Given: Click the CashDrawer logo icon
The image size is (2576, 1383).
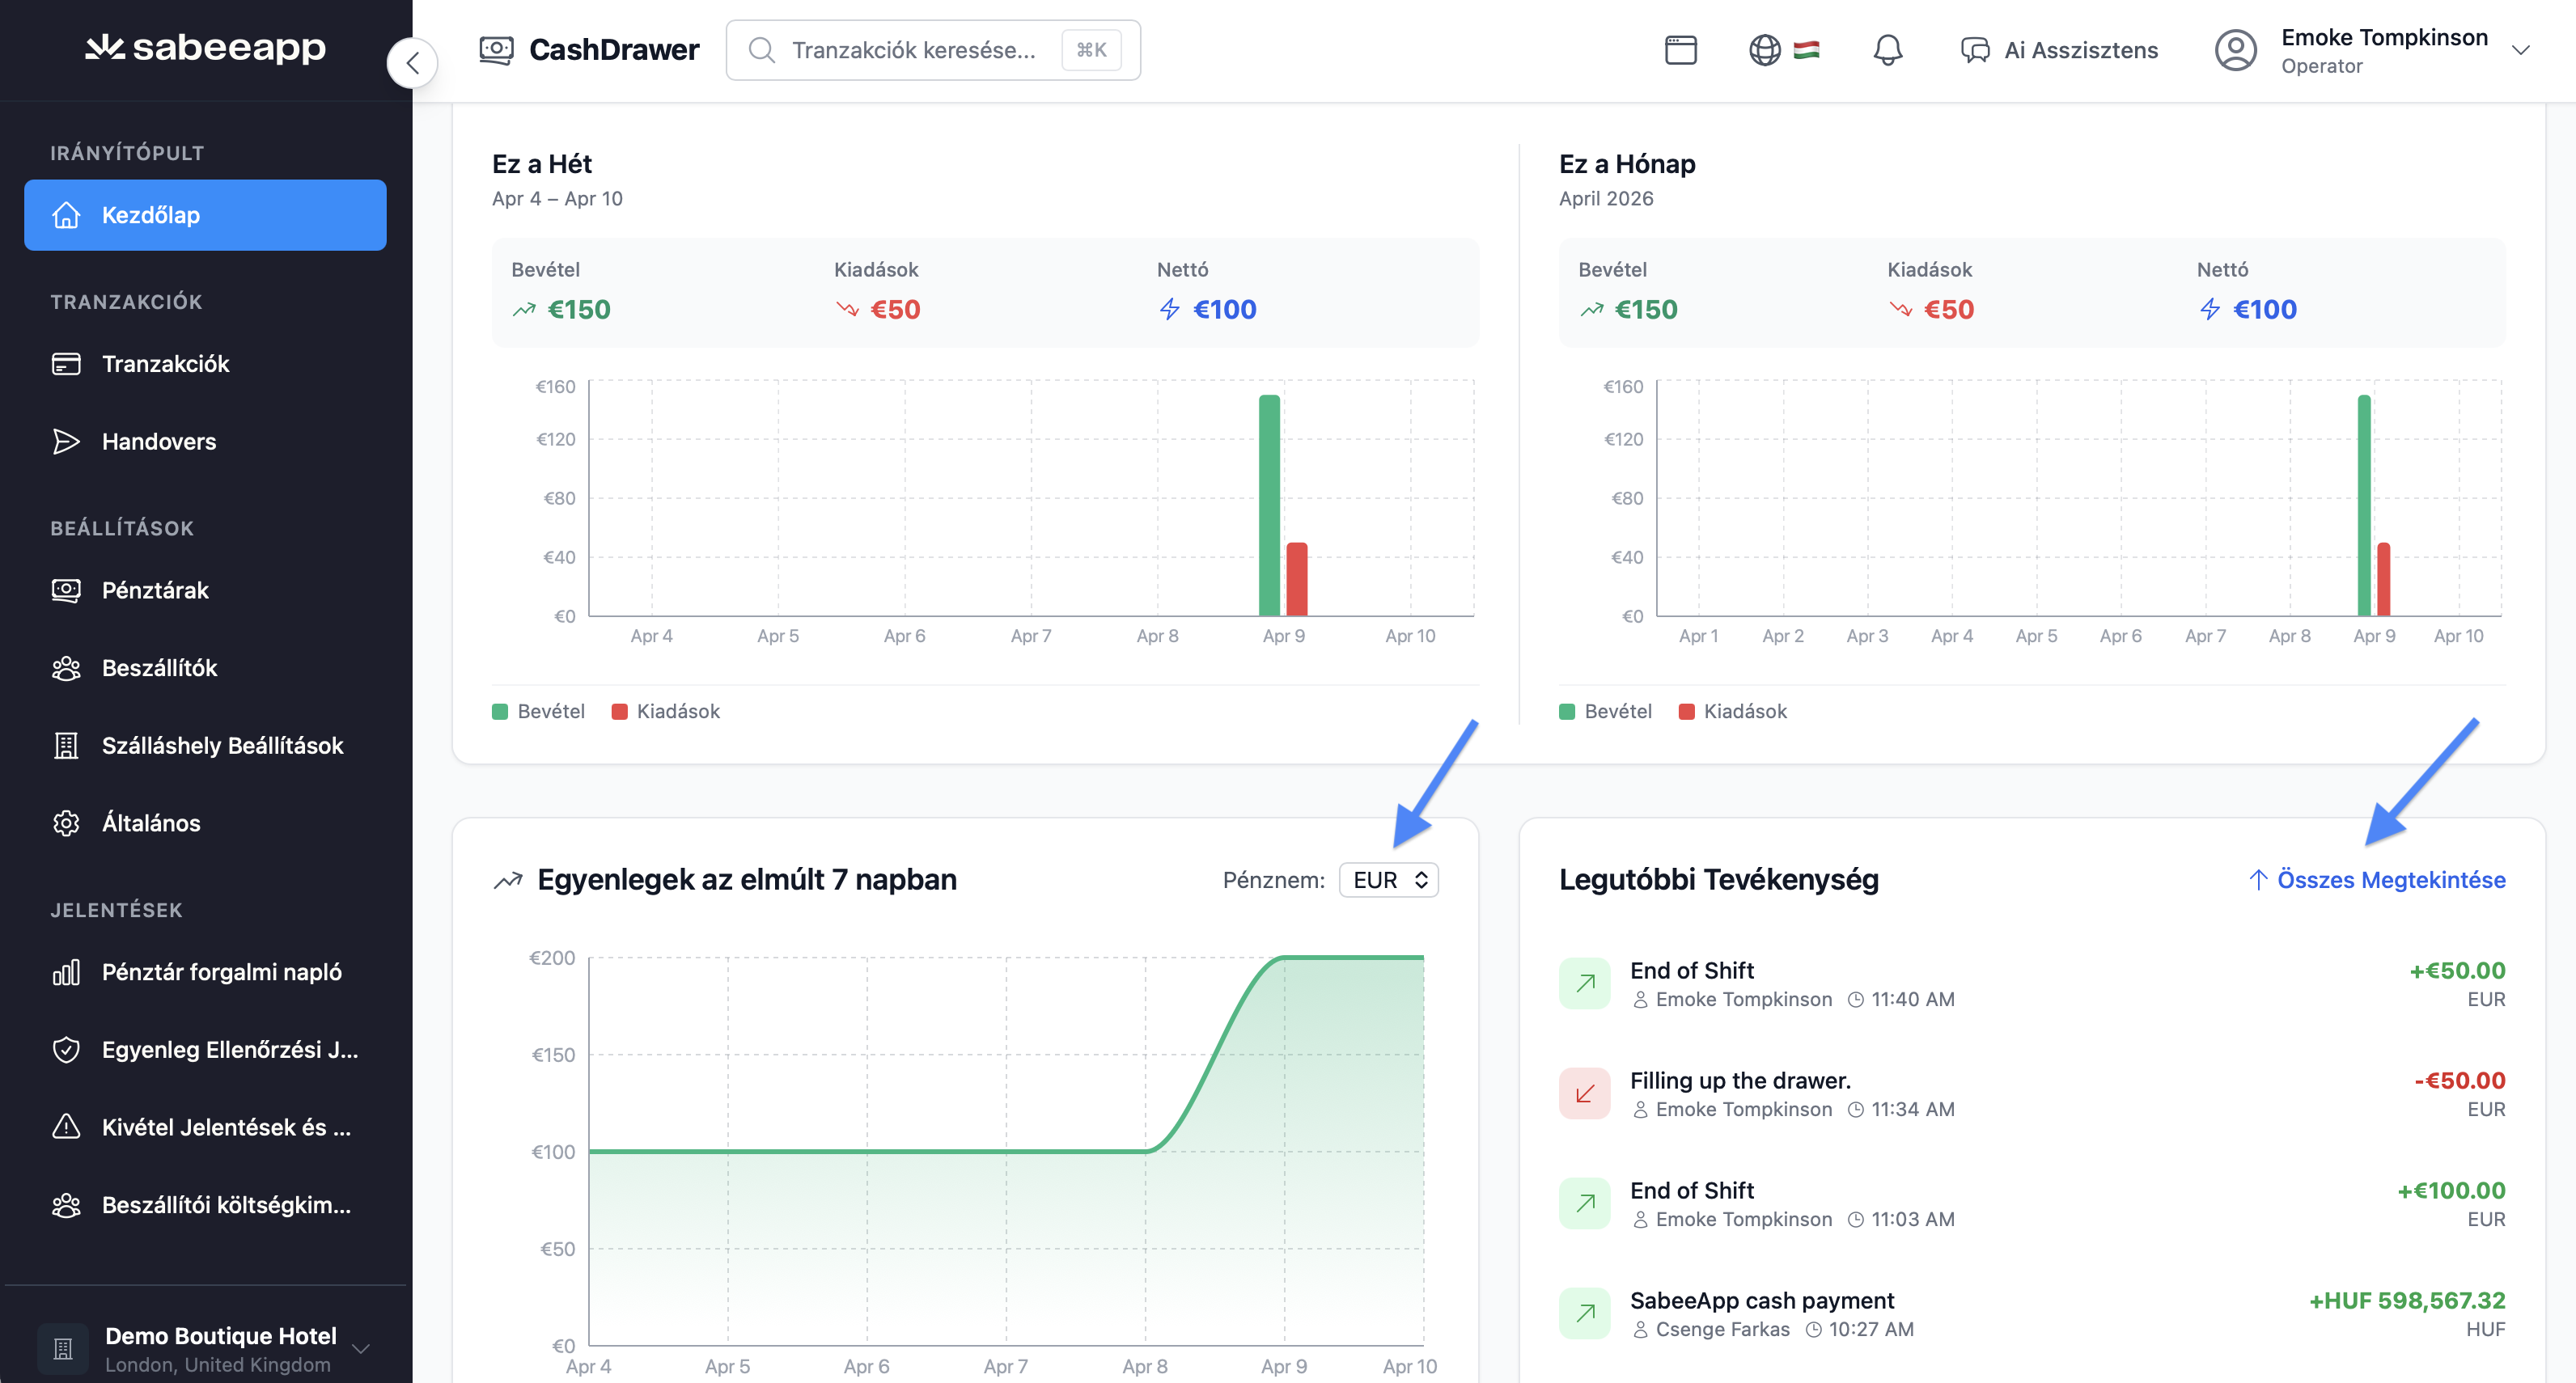Looking at the screenshot, I should tap(496, 50).
